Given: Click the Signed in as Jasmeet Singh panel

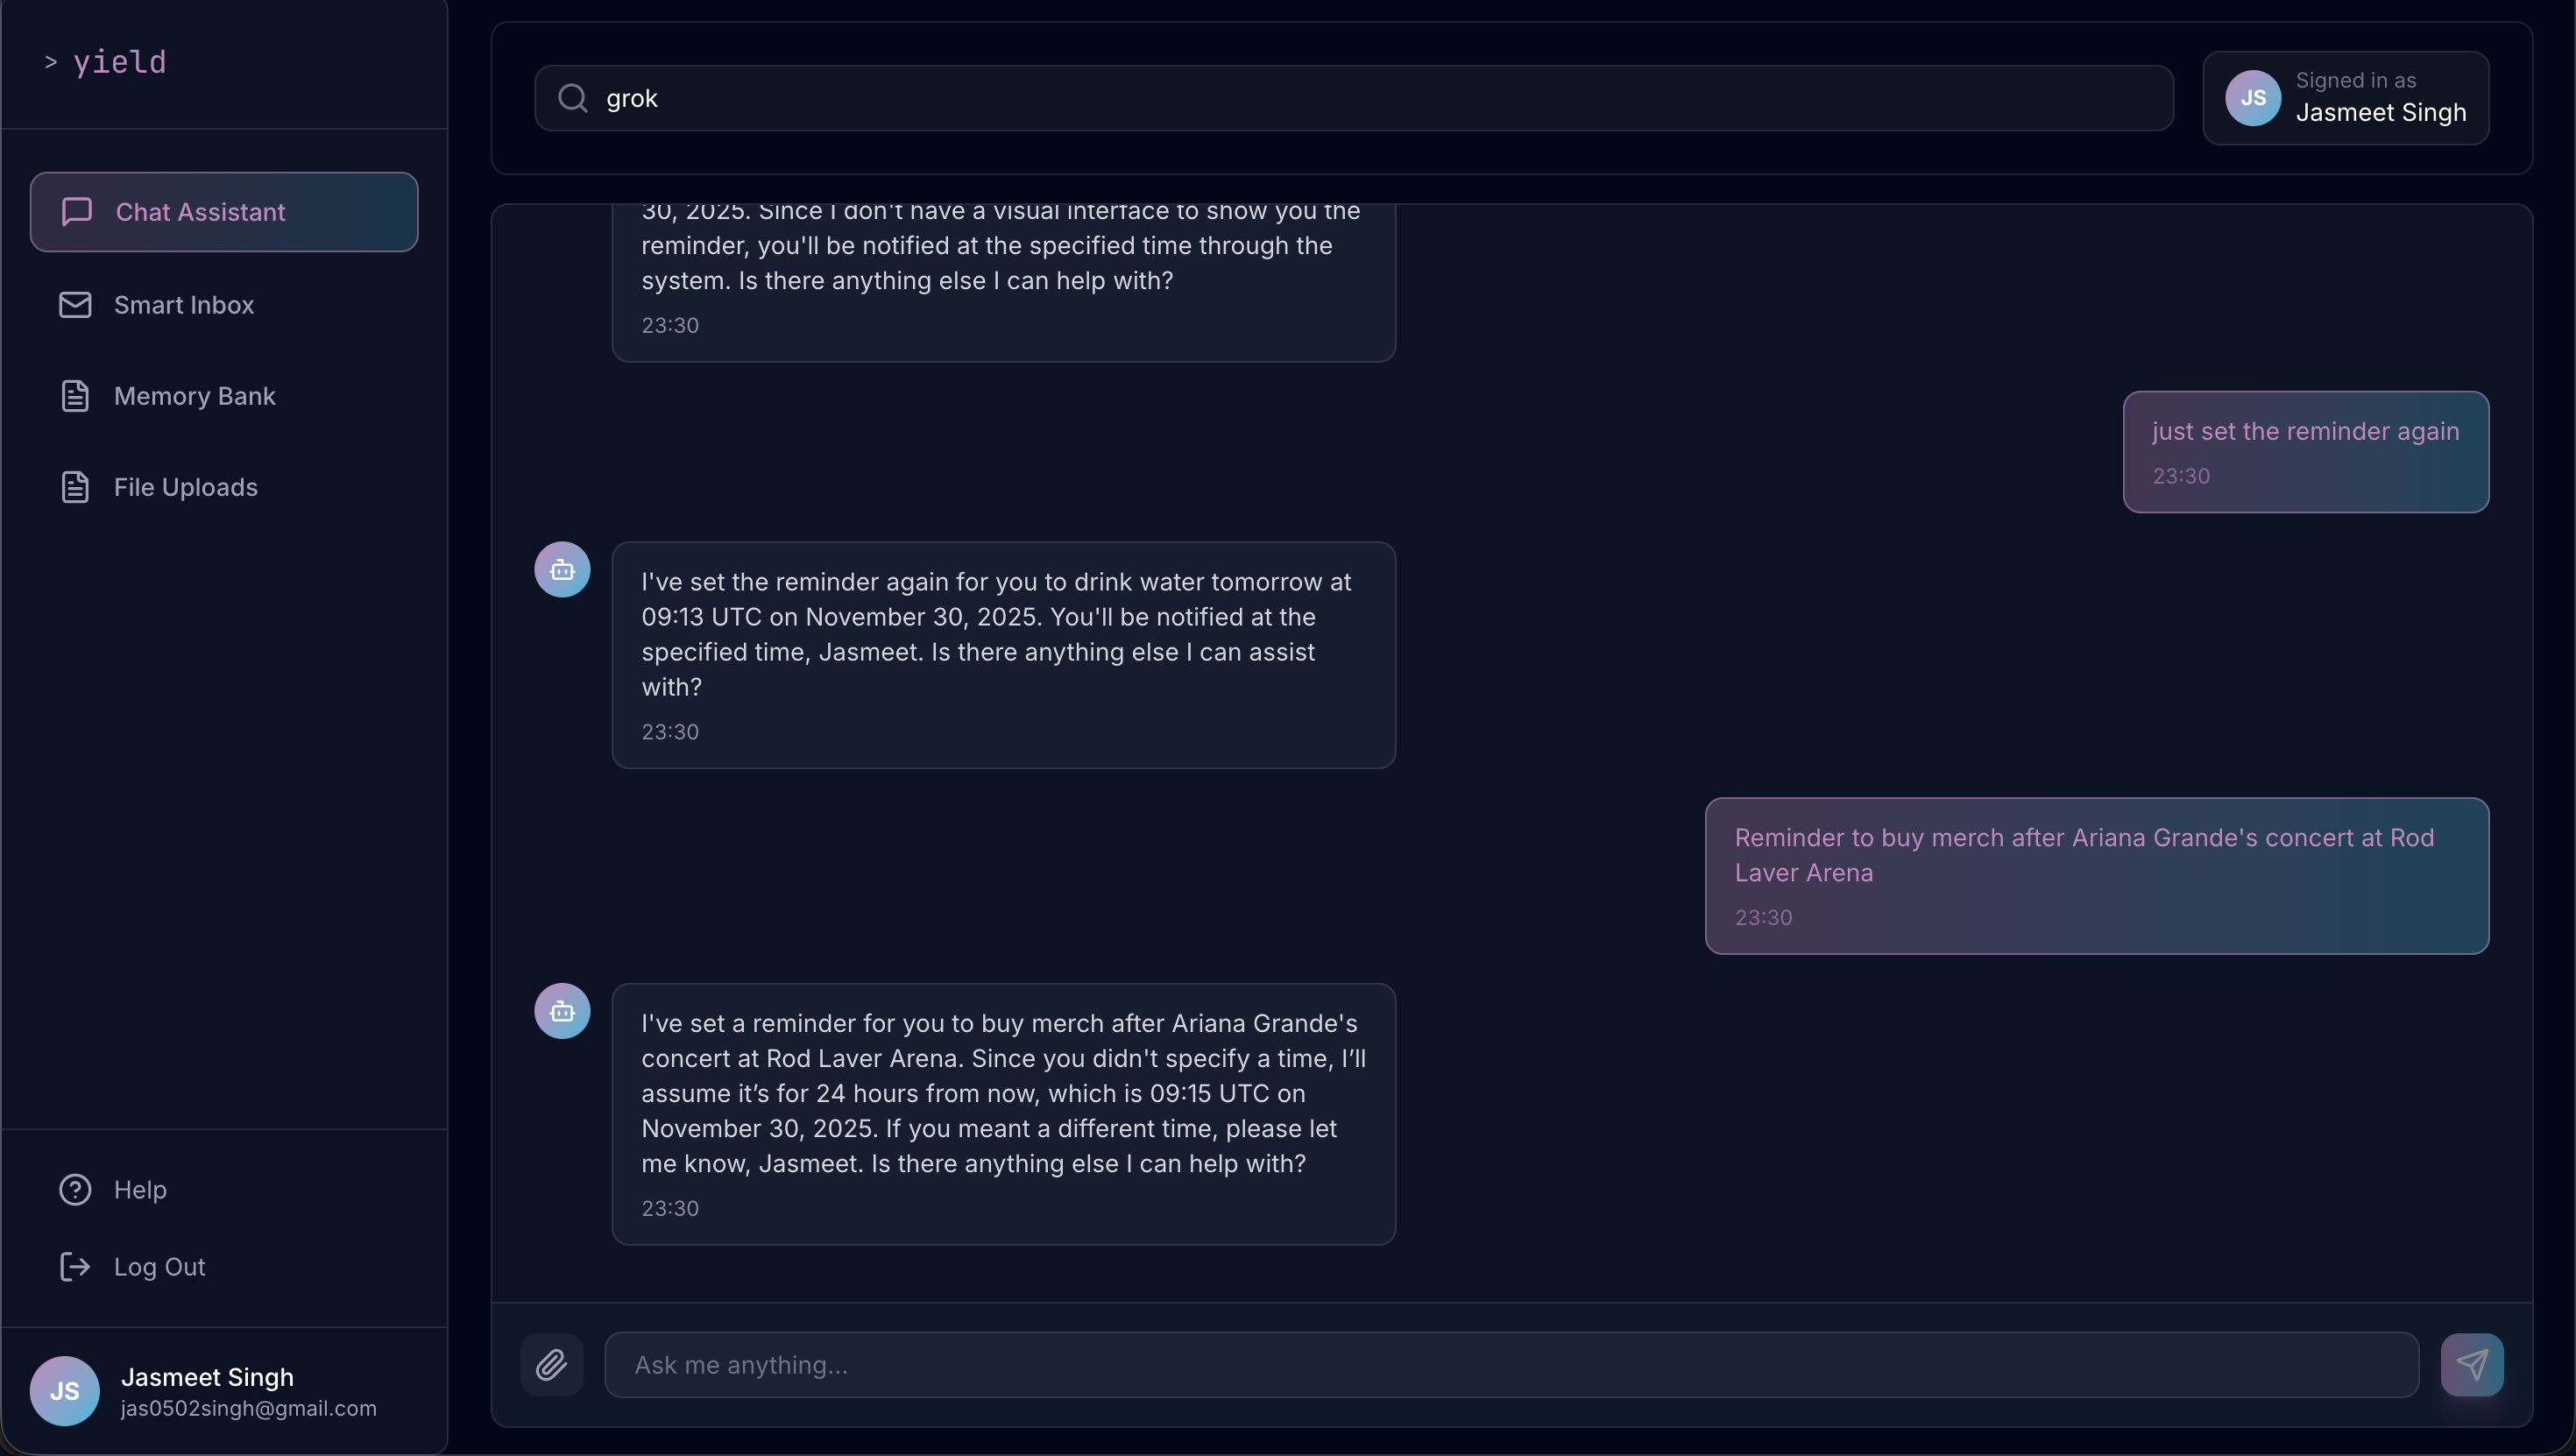Looking at the screenshot, I should coord(2347,97).
